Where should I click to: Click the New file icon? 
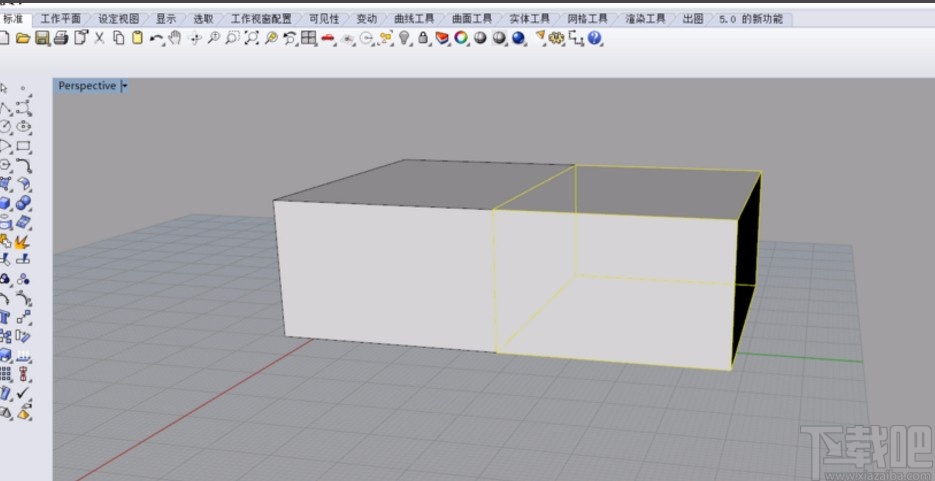tap(4, 39)
